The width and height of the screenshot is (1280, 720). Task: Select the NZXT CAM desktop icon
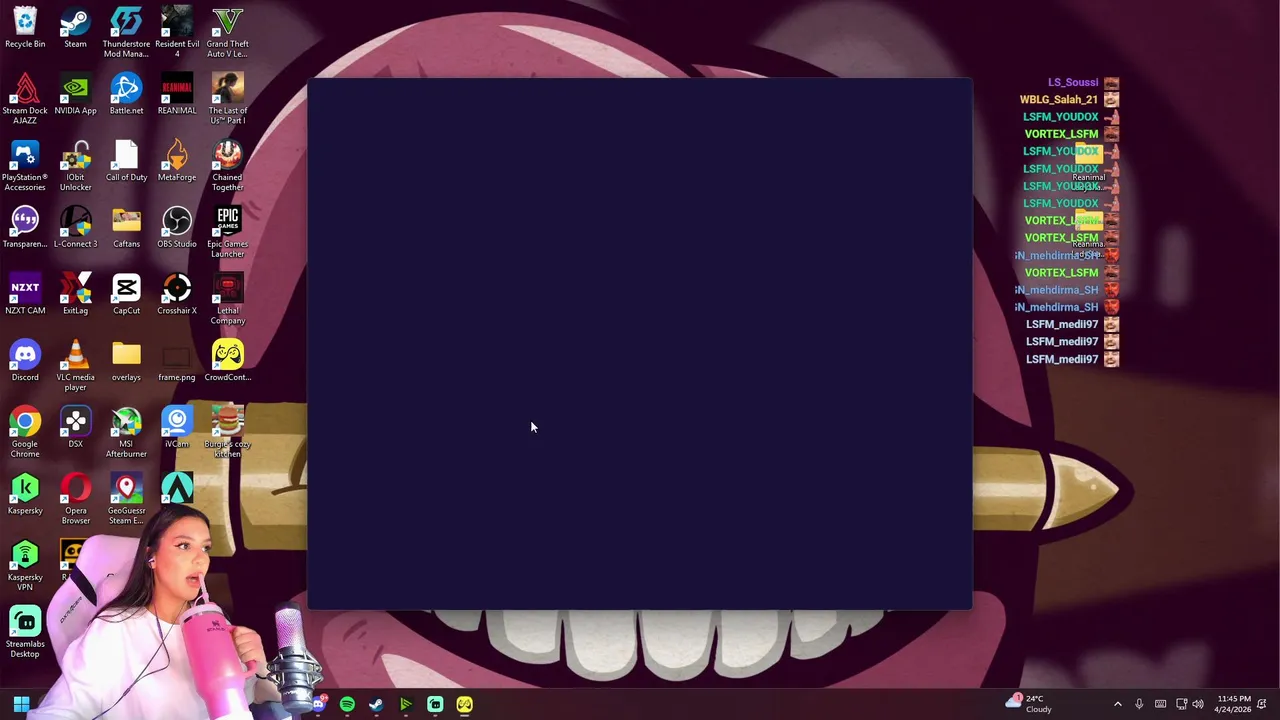tap(25, 295)
